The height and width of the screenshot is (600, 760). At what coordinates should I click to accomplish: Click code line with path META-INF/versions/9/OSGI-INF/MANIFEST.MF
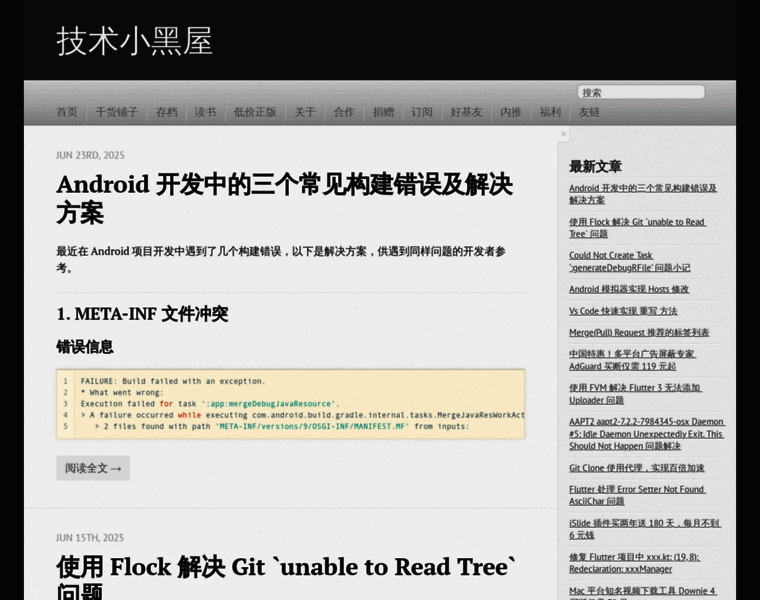click(x=282, y=426)
